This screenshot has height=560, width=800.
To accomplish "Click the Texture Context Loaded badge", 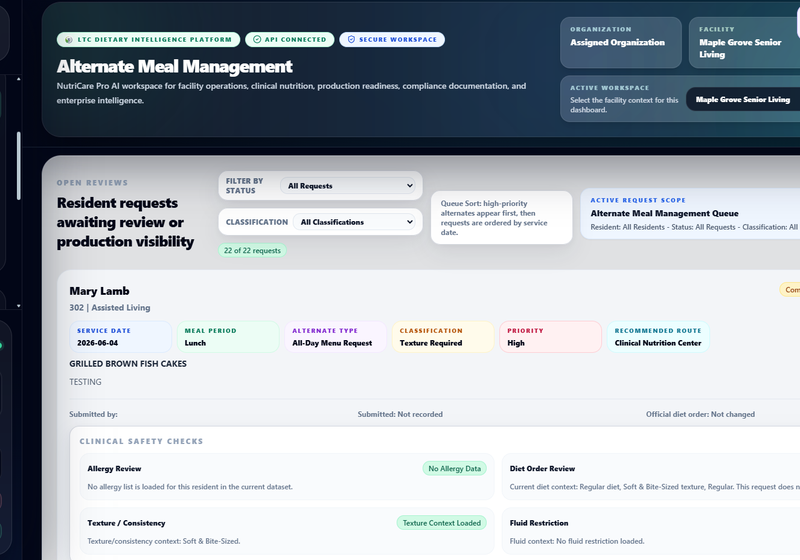I will tap(442, 523).
